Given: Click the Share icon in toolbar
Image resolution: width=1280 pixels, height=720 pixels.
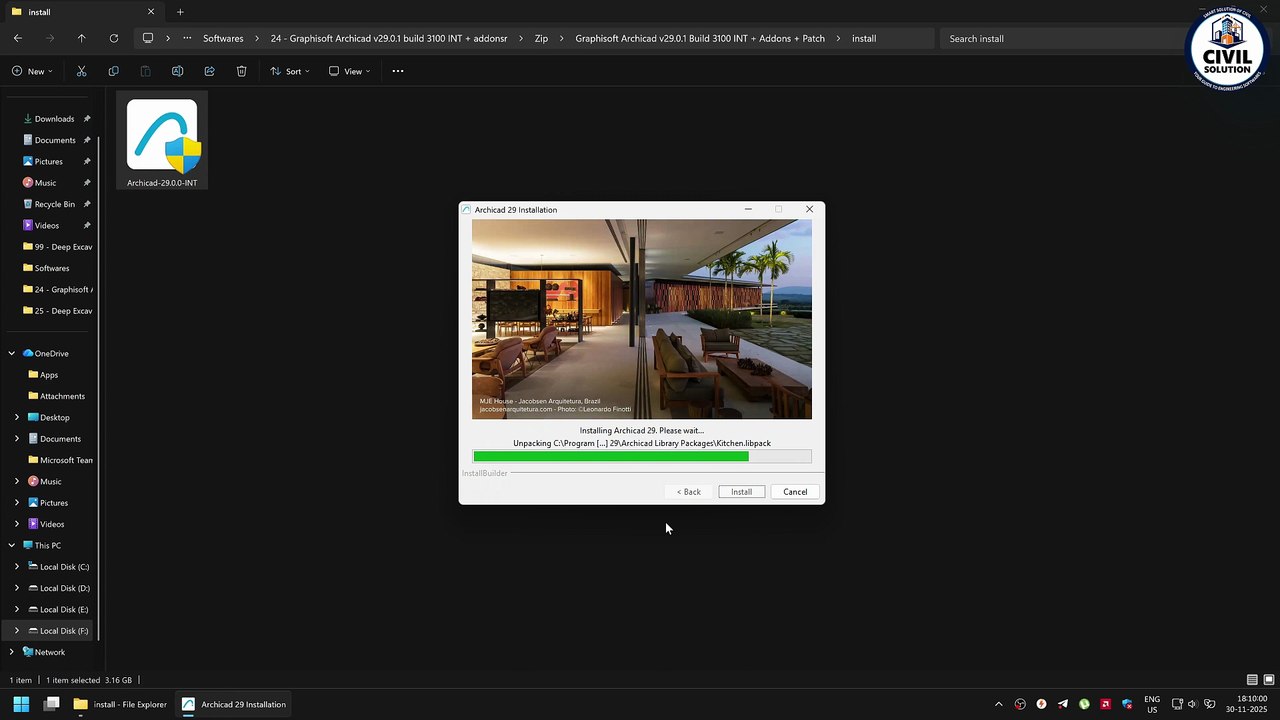Looking at the screenshot, I should 209,71.
